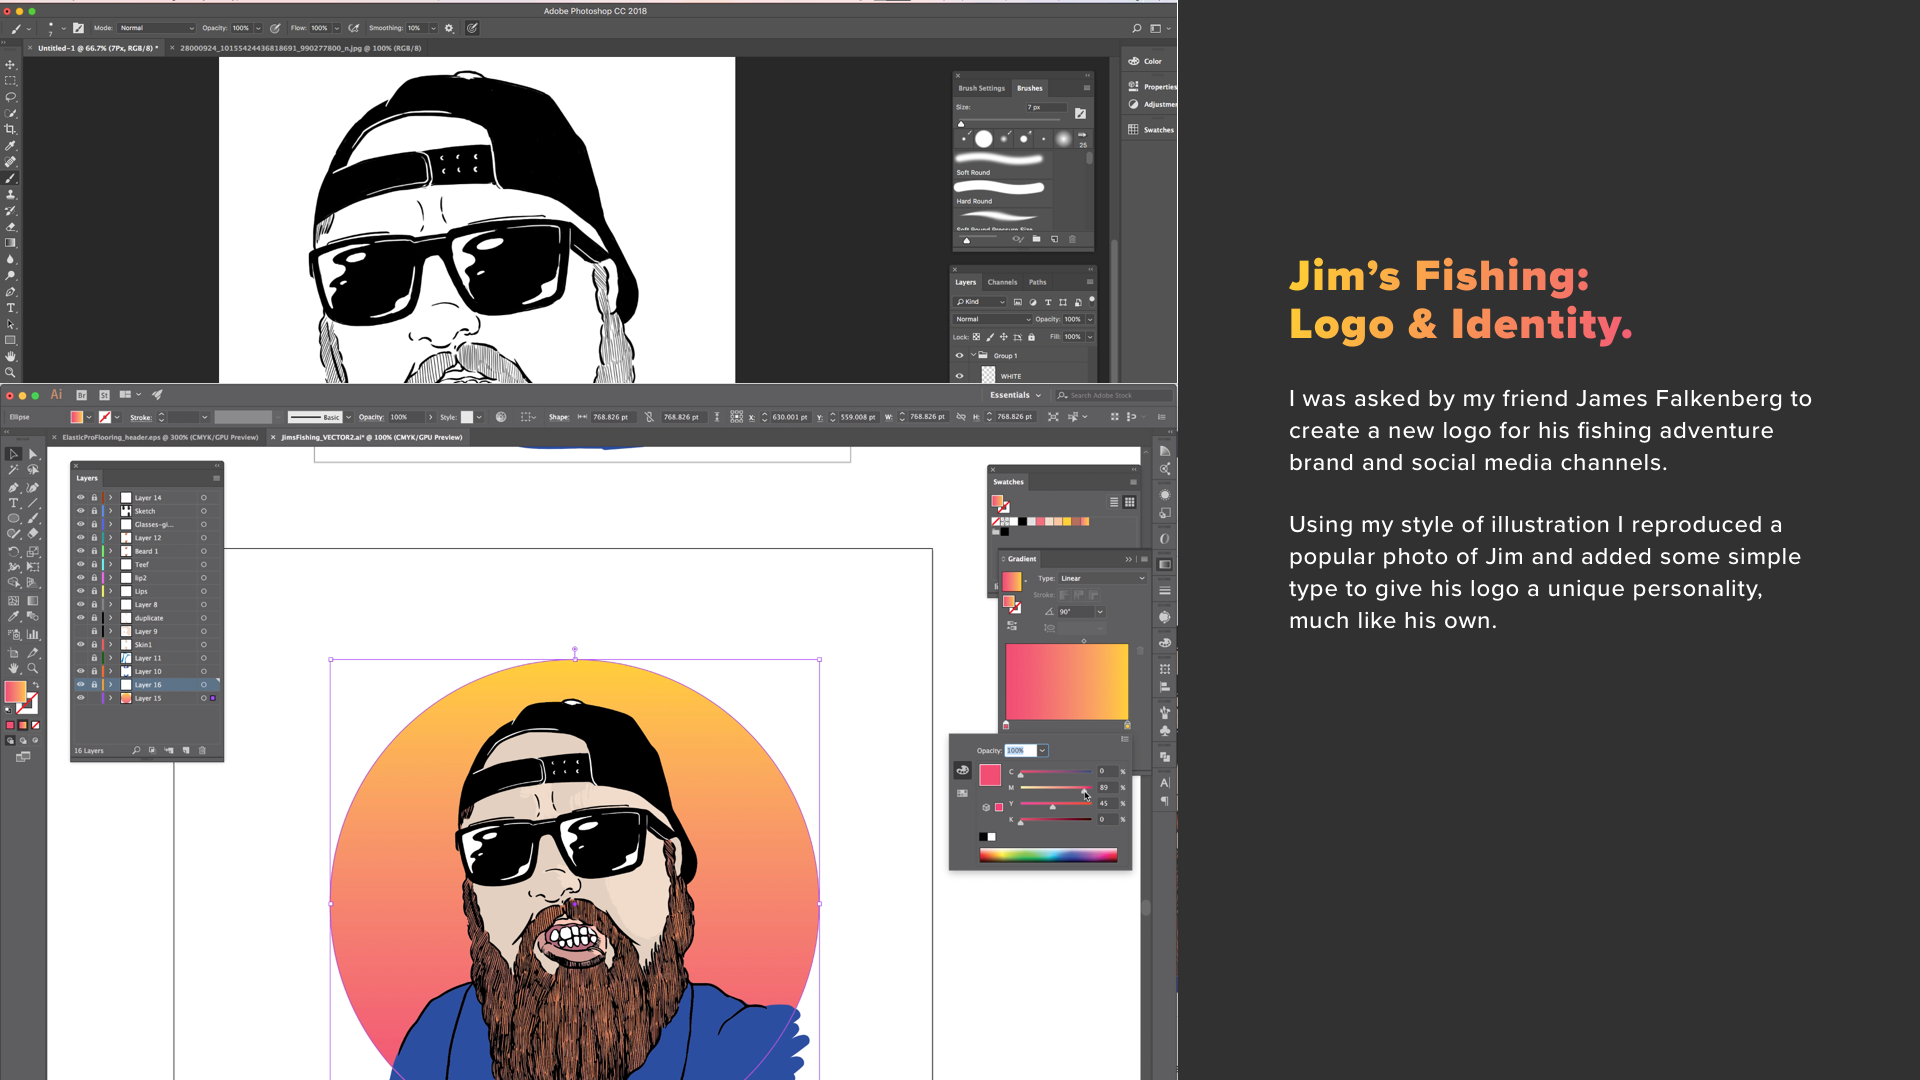Viewport: 1920px width, 1080px height.
Task: Switch to the Channels tab
Action: coord(1002,282)
